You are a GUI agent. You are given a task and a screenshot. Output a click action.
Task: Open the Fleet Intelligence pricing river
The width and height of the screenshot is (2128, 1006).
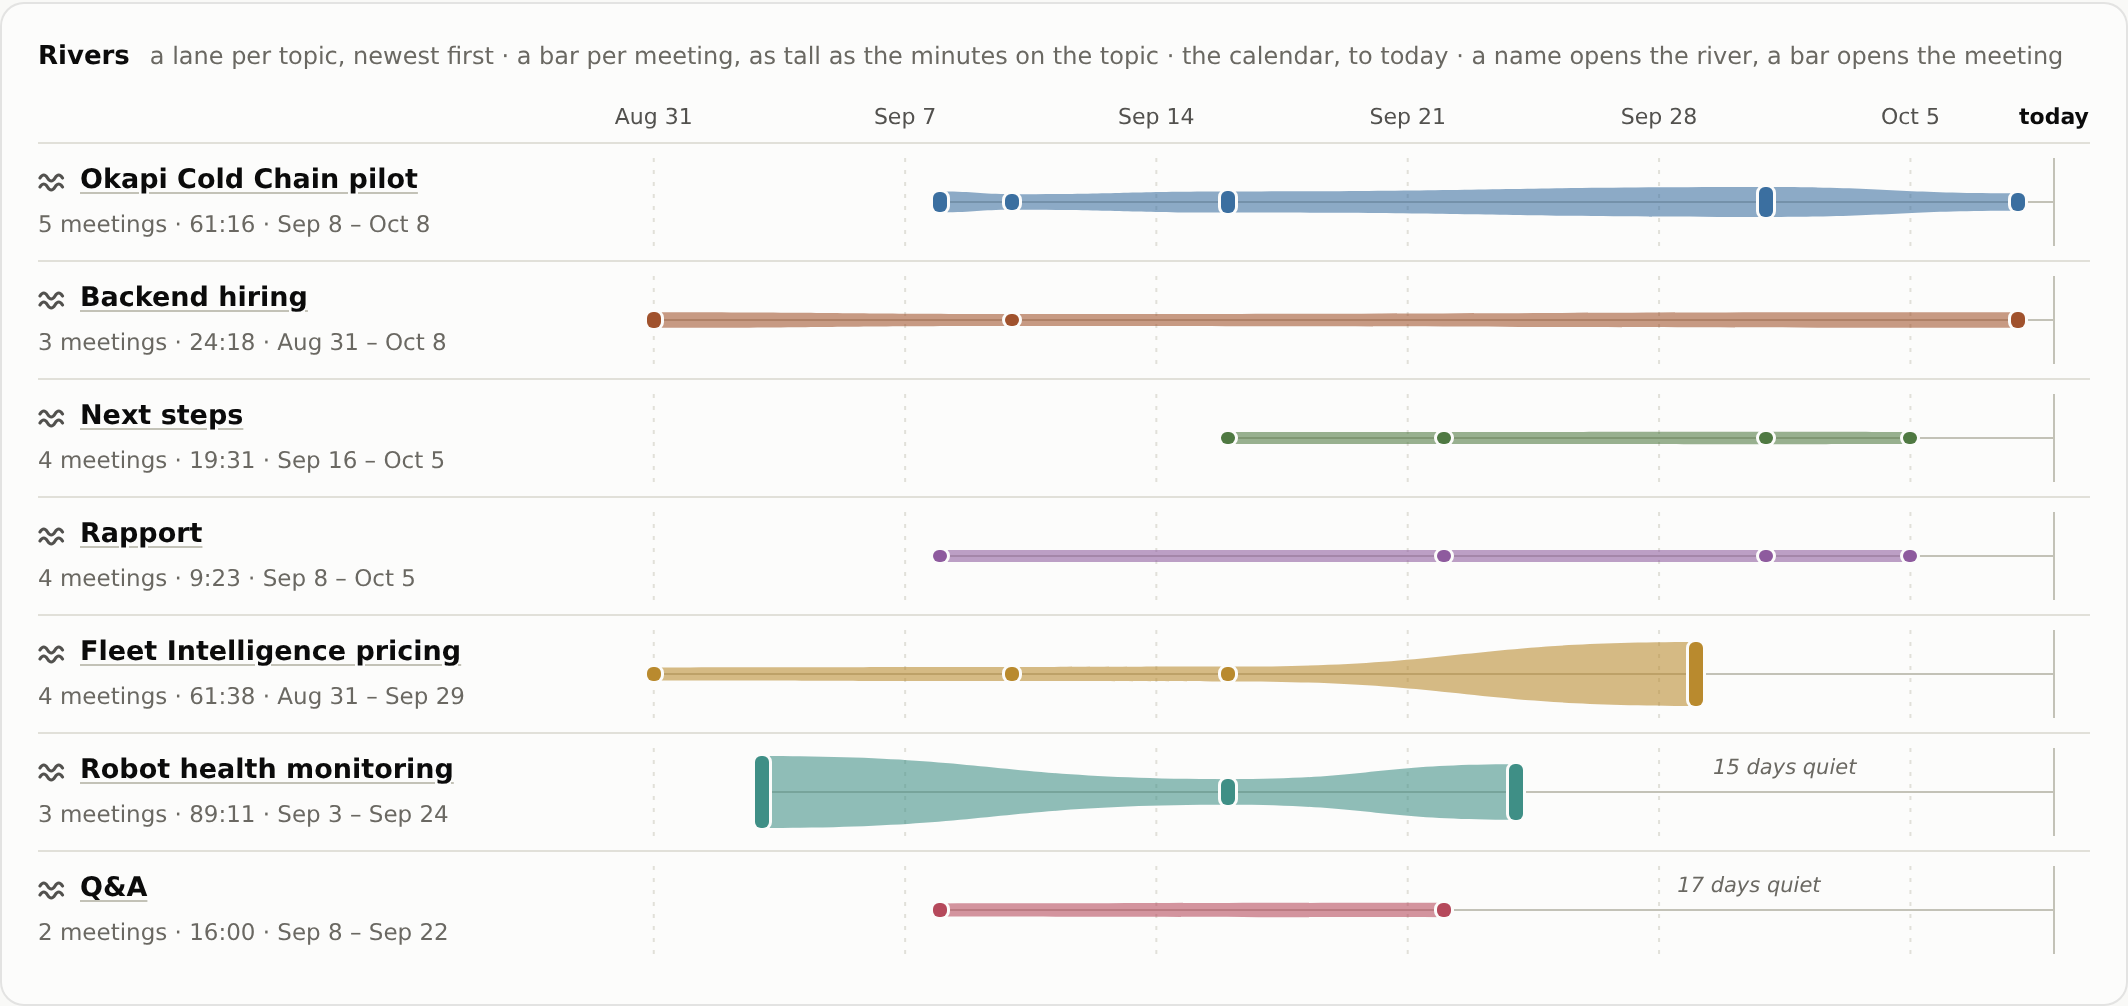pos(270,650)
